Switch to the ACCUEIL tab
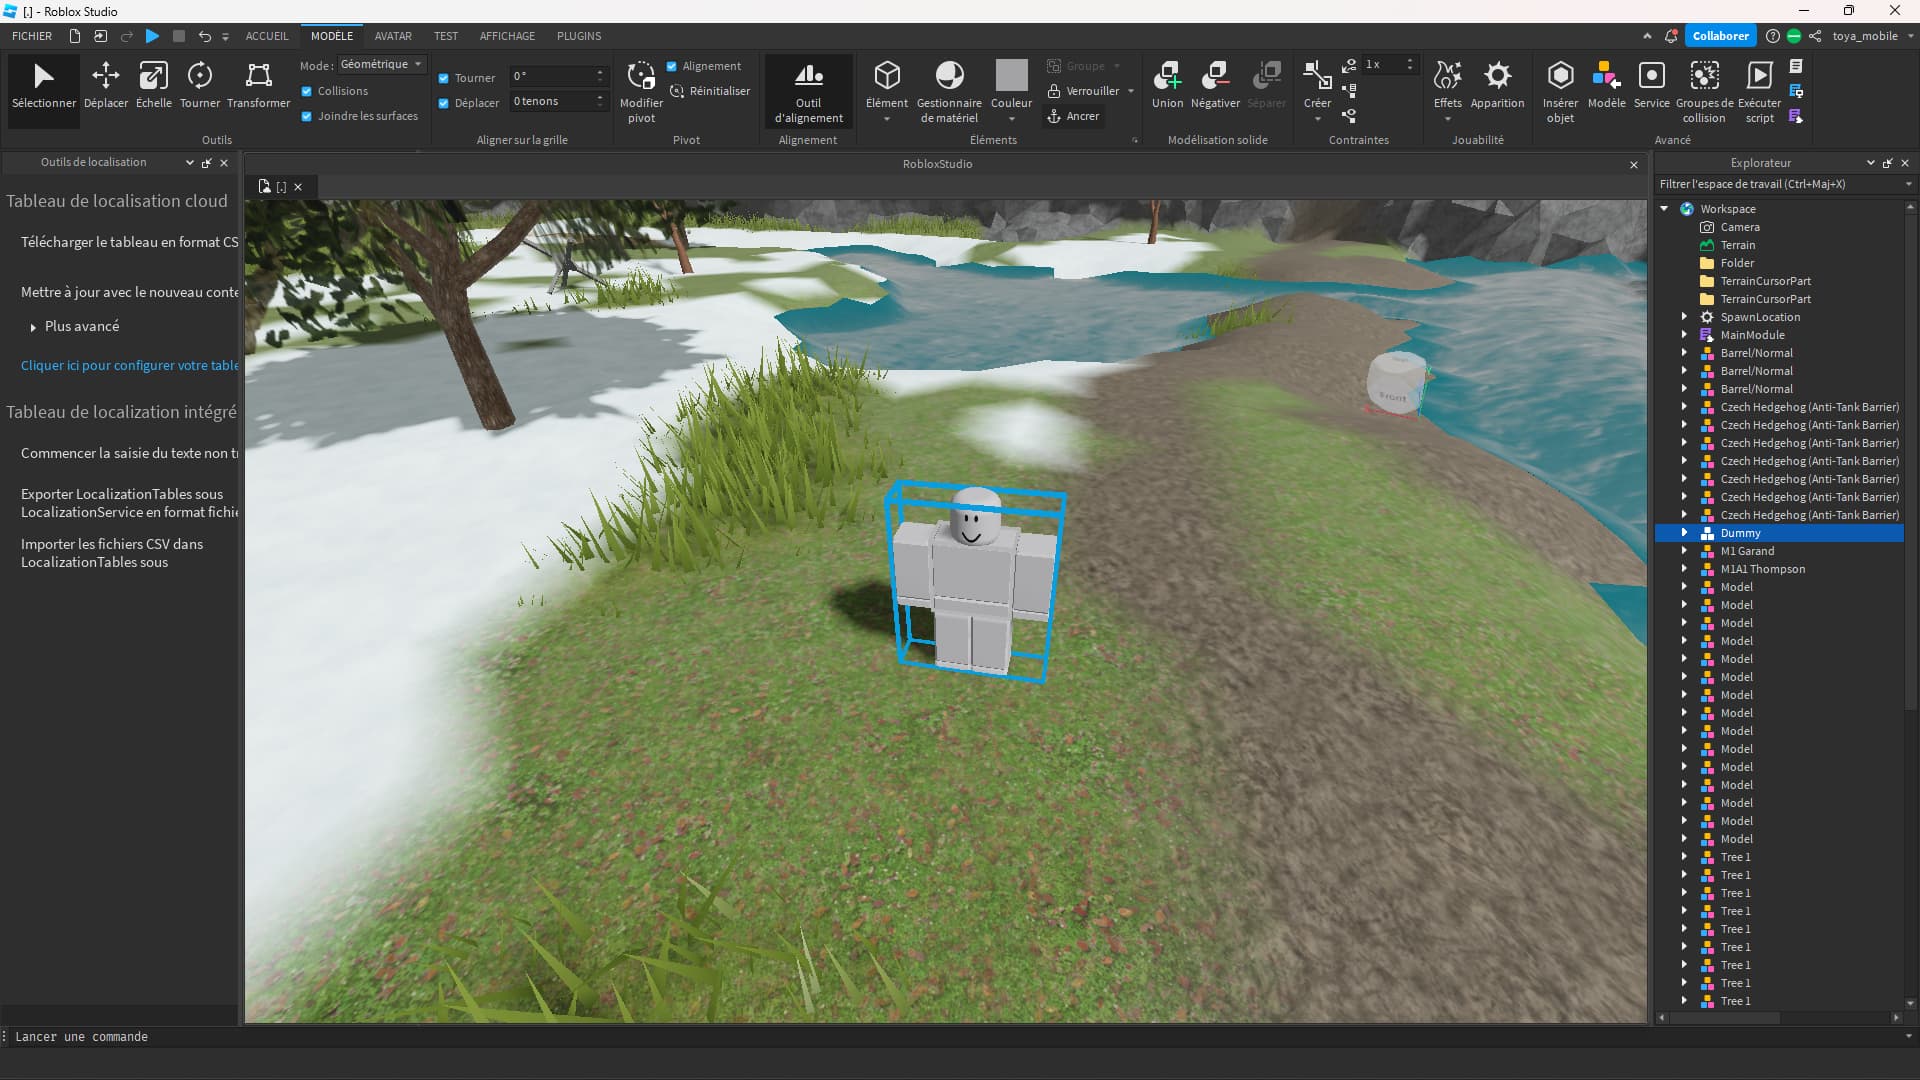1920x1080 pixels. 267,36
